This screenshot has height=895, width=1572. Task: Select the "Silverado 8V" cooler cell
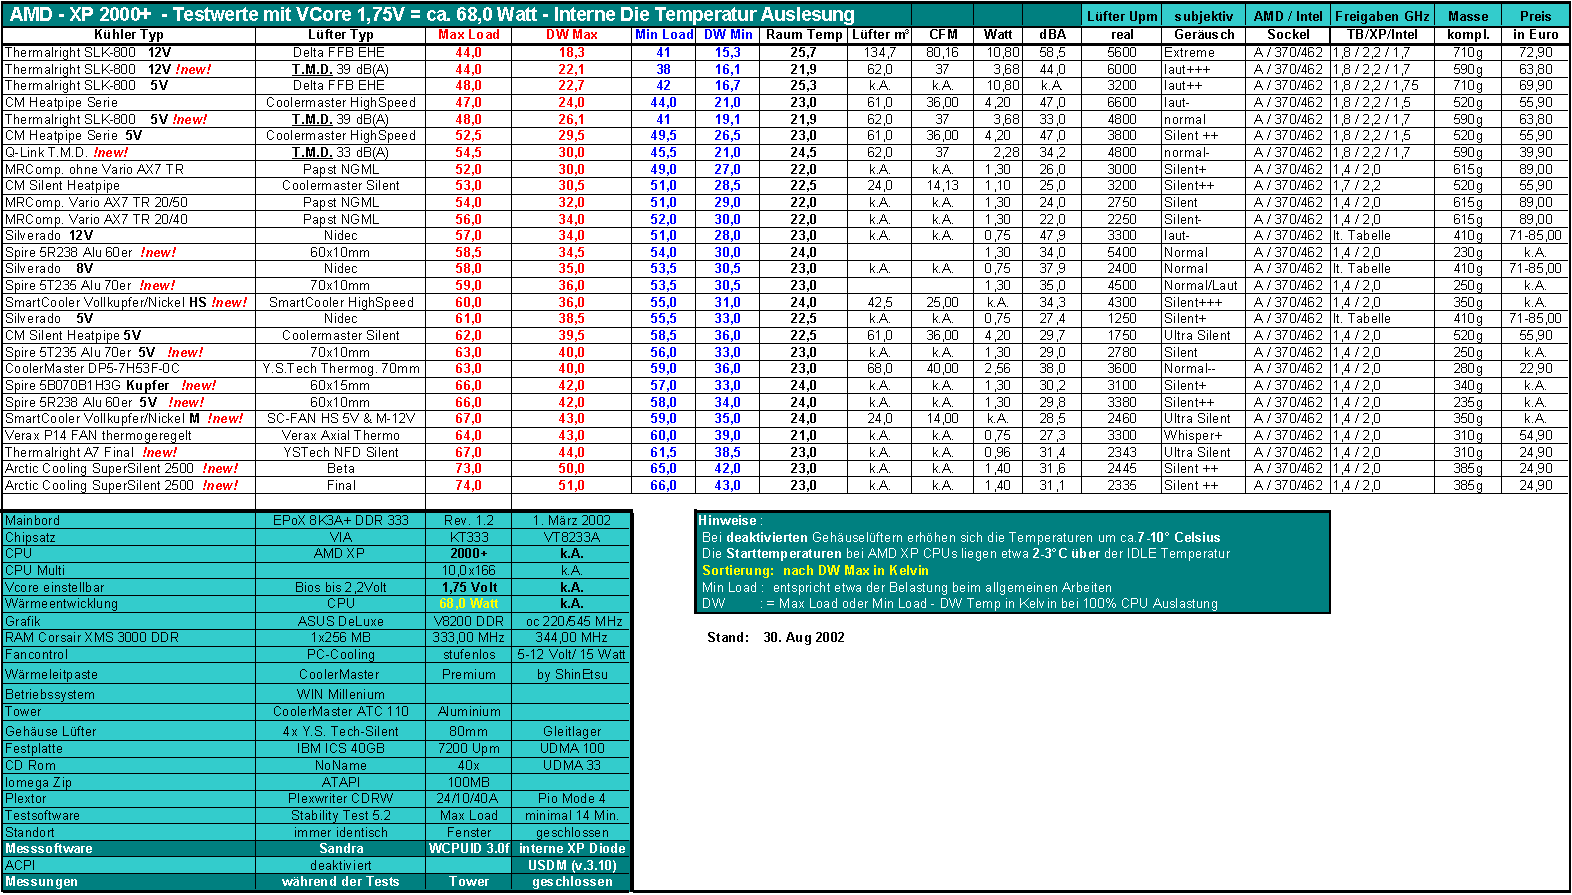[49, 268]
